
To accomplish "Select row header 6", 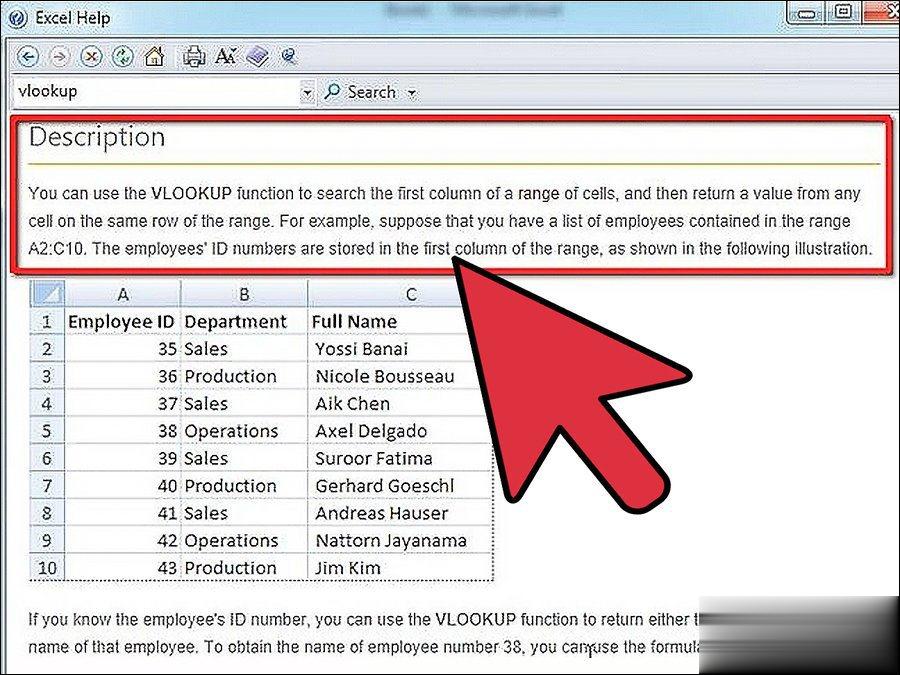I will [x=47, y=459].
